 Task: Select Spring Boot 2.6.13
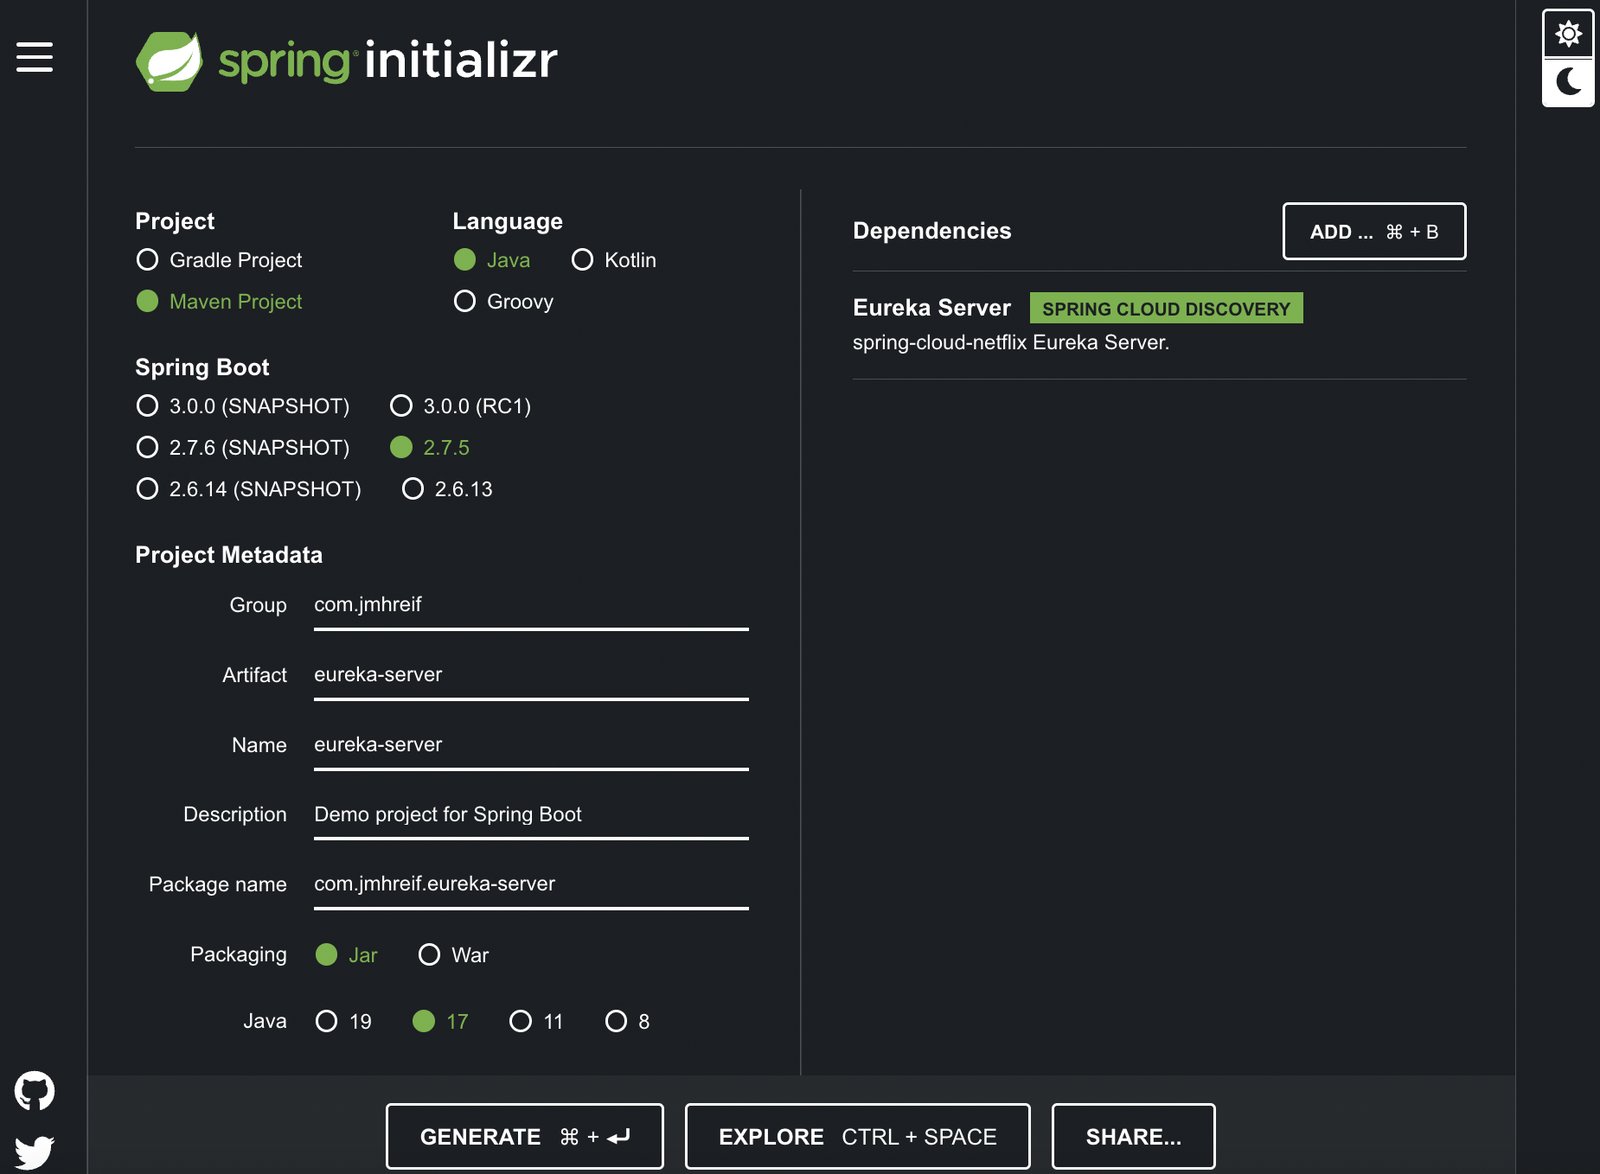click(447, 489)
